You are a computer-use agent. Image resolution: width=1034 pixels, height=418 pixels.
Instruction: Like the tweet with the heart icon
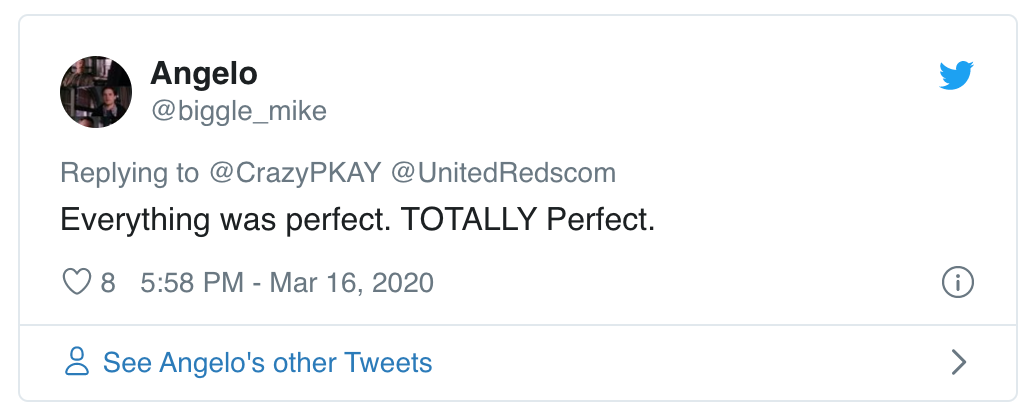[77, 283]
